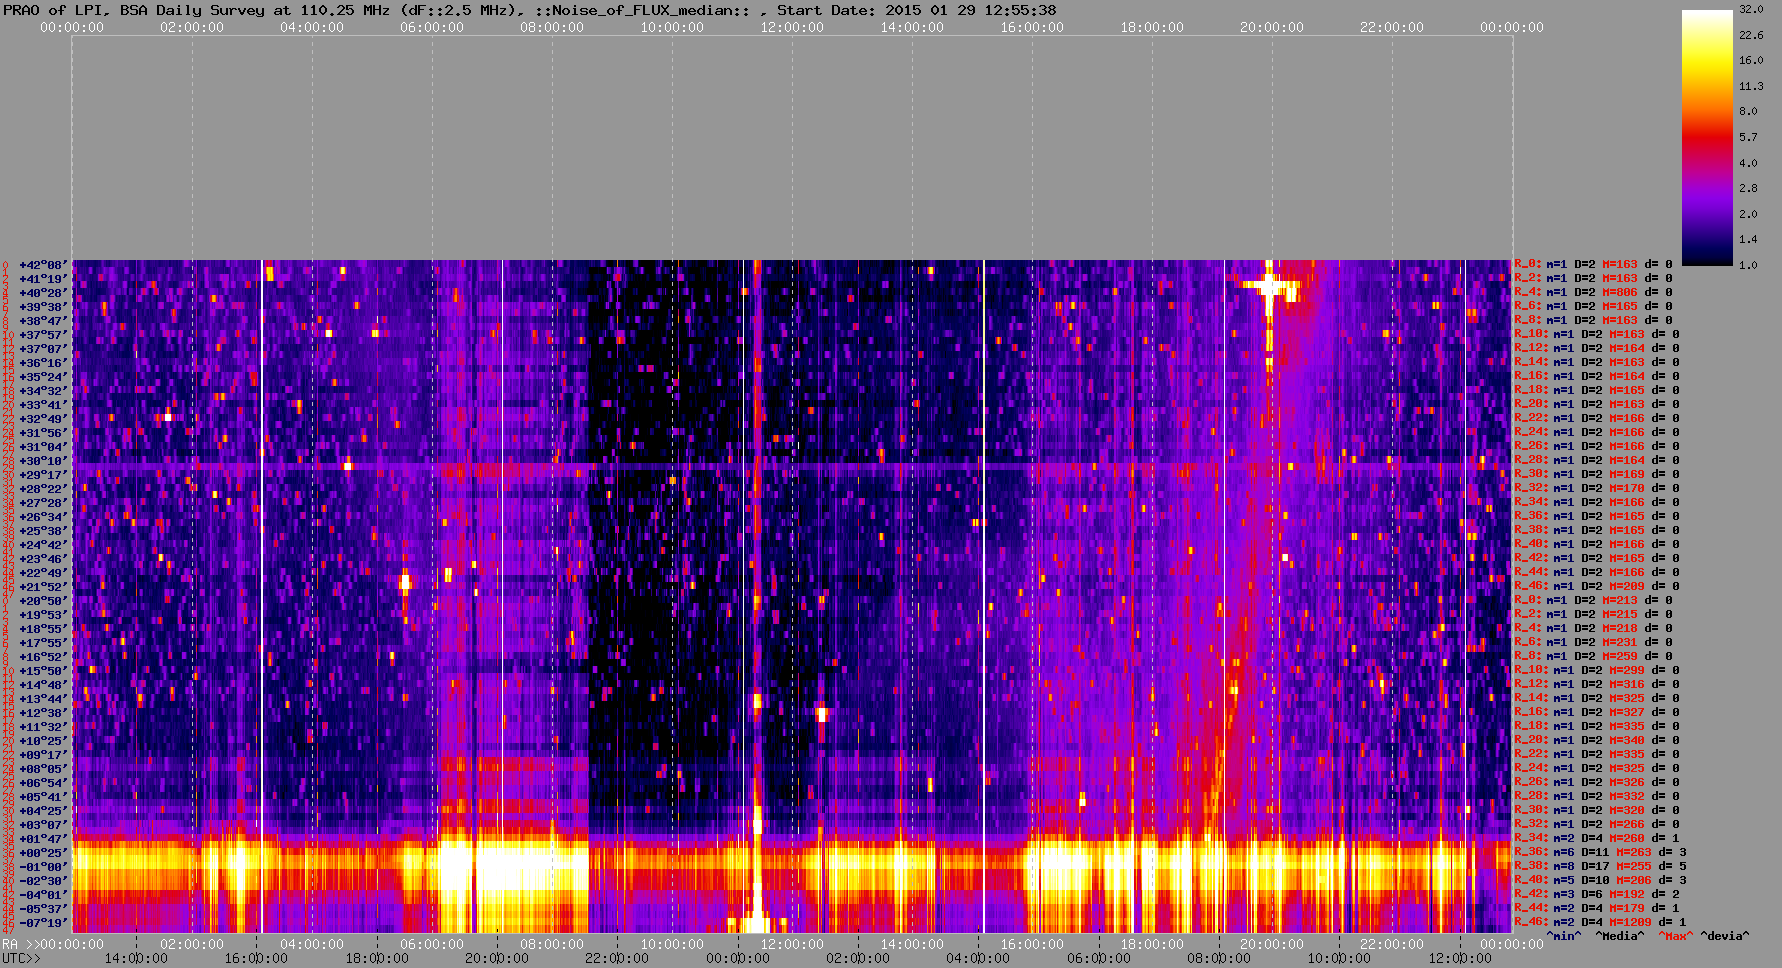Click the UTC>> axis label
The image size is (1782, 968).
click(22, 959)
